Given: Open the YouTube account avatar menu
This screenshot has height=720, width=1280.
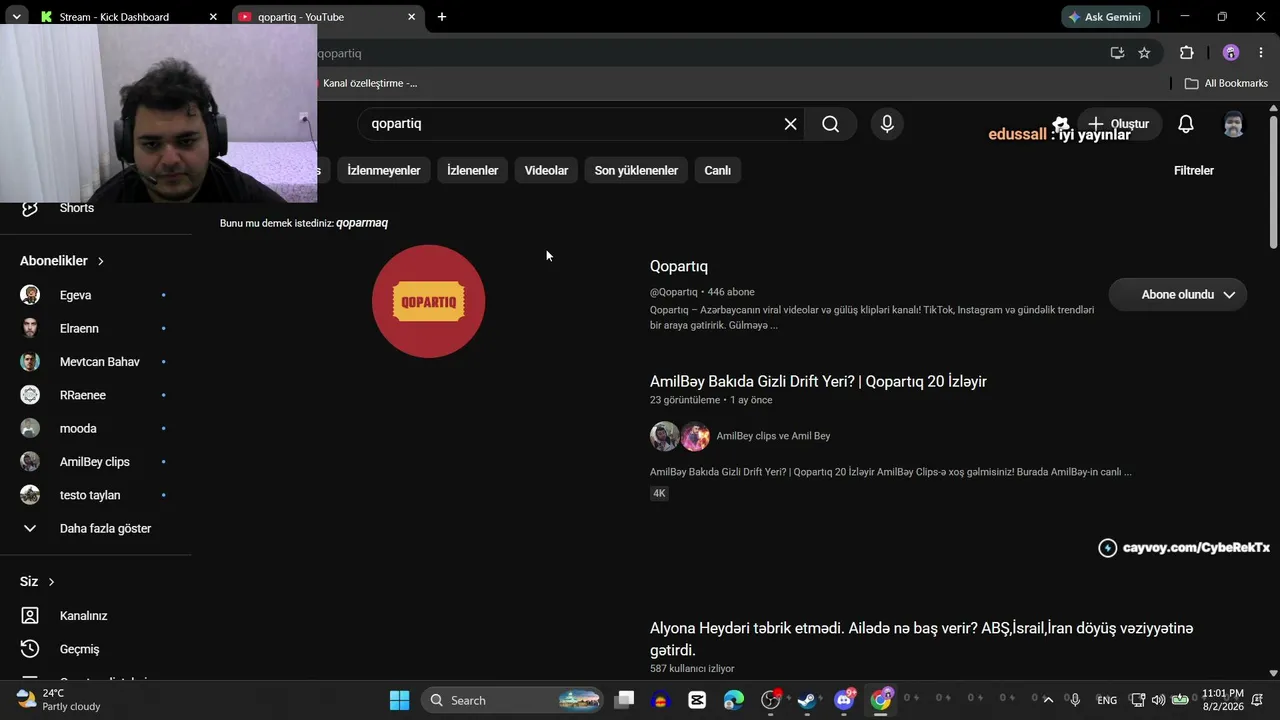Looking at the screenshot, I should pyautogui.click(x=1234, y=124).
